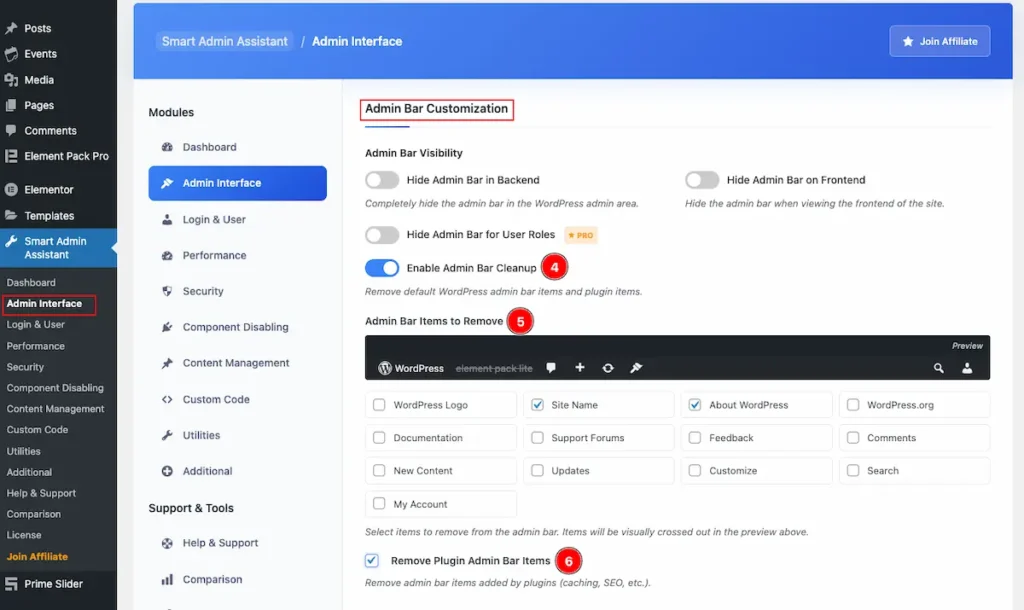Click the Smart Admin Assistant wrench icon

point(11,241)
